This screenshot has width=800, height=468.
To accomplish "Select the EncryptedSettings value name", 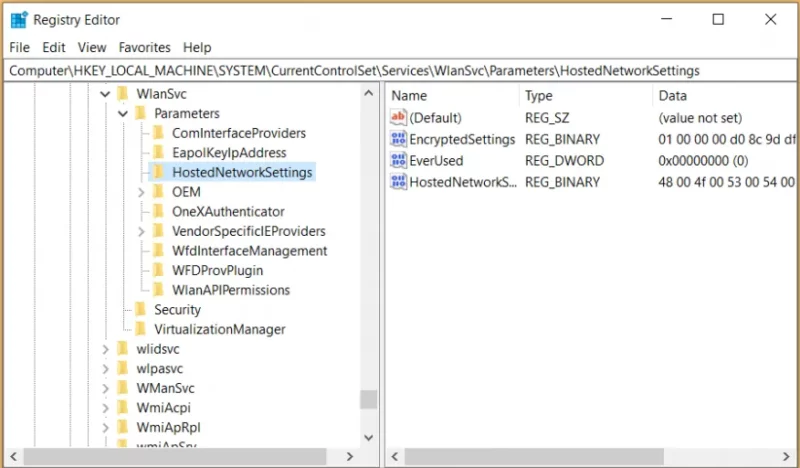I will click(x=462, y=139).
